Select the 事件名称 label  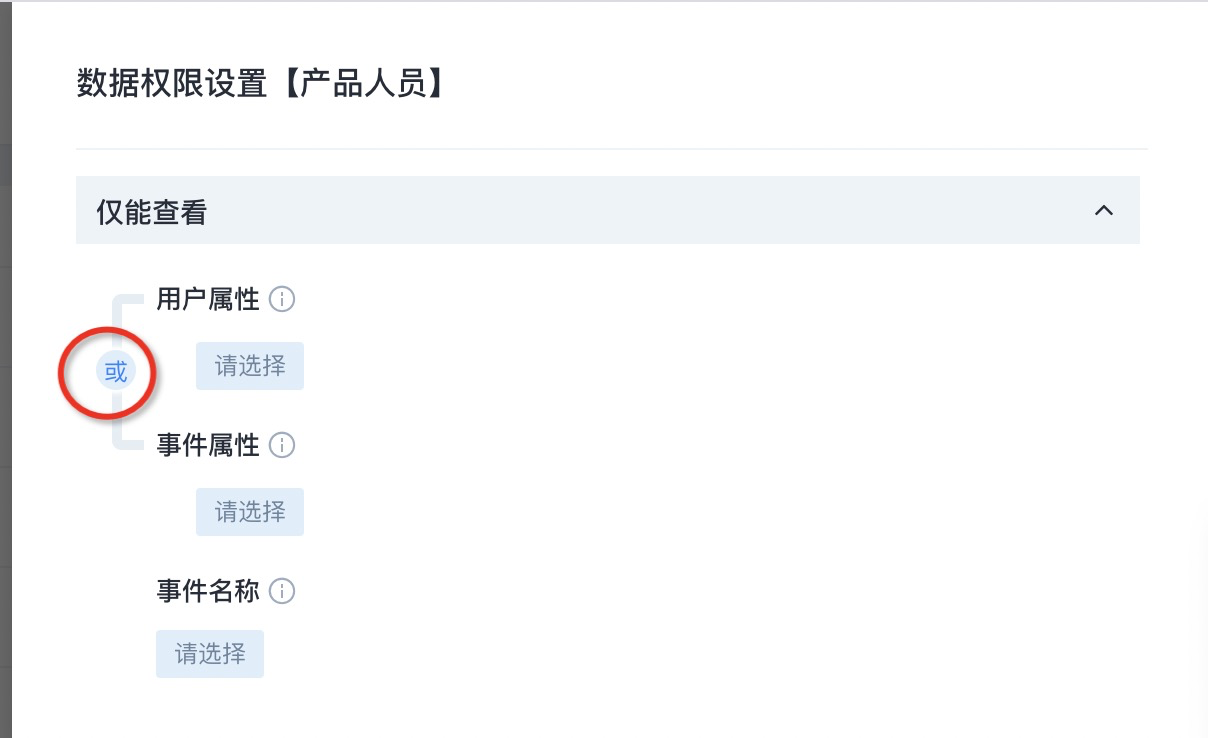208,591
